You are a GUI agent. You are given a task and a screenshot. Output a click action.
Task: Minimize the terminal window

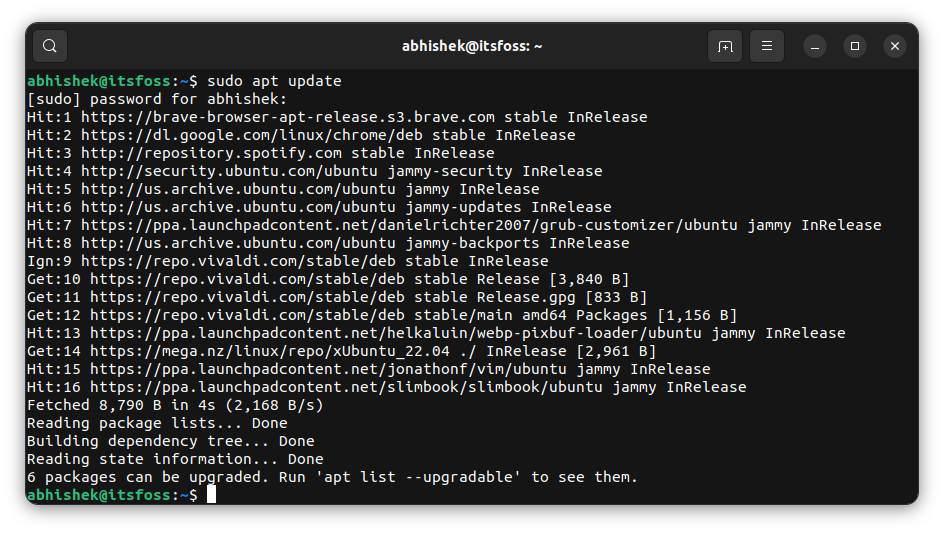coord(815,46)
